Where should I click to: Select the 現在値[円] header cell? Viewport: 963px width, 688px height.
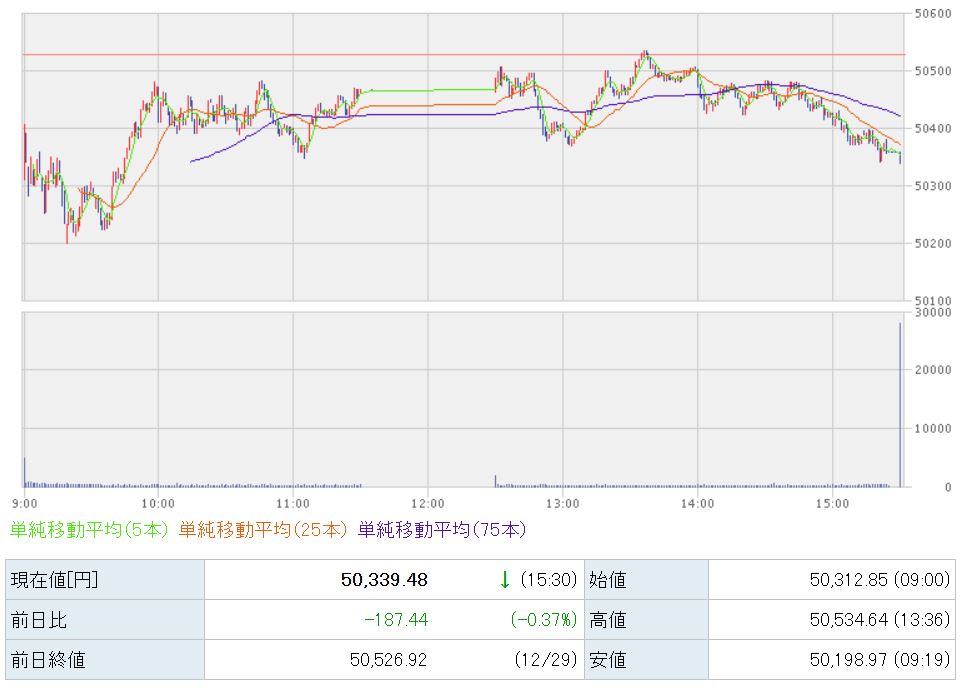(x=105, y=580)
